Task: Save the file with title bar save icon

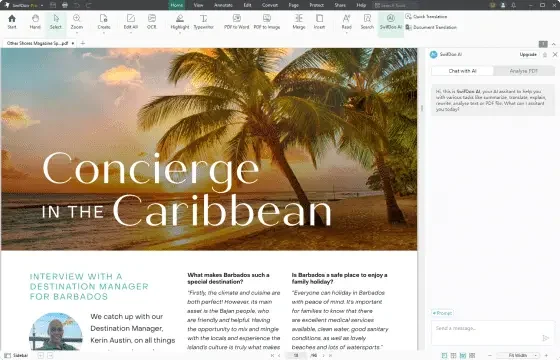Action: coord(53,5)
